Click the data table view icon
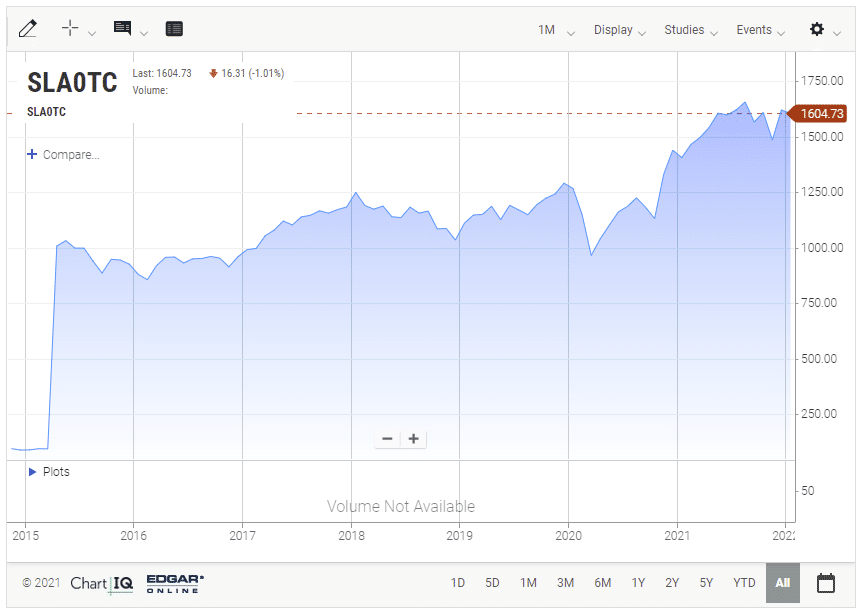Image resolution: width=861 pixels, height=612 pixels. [174, 29]
